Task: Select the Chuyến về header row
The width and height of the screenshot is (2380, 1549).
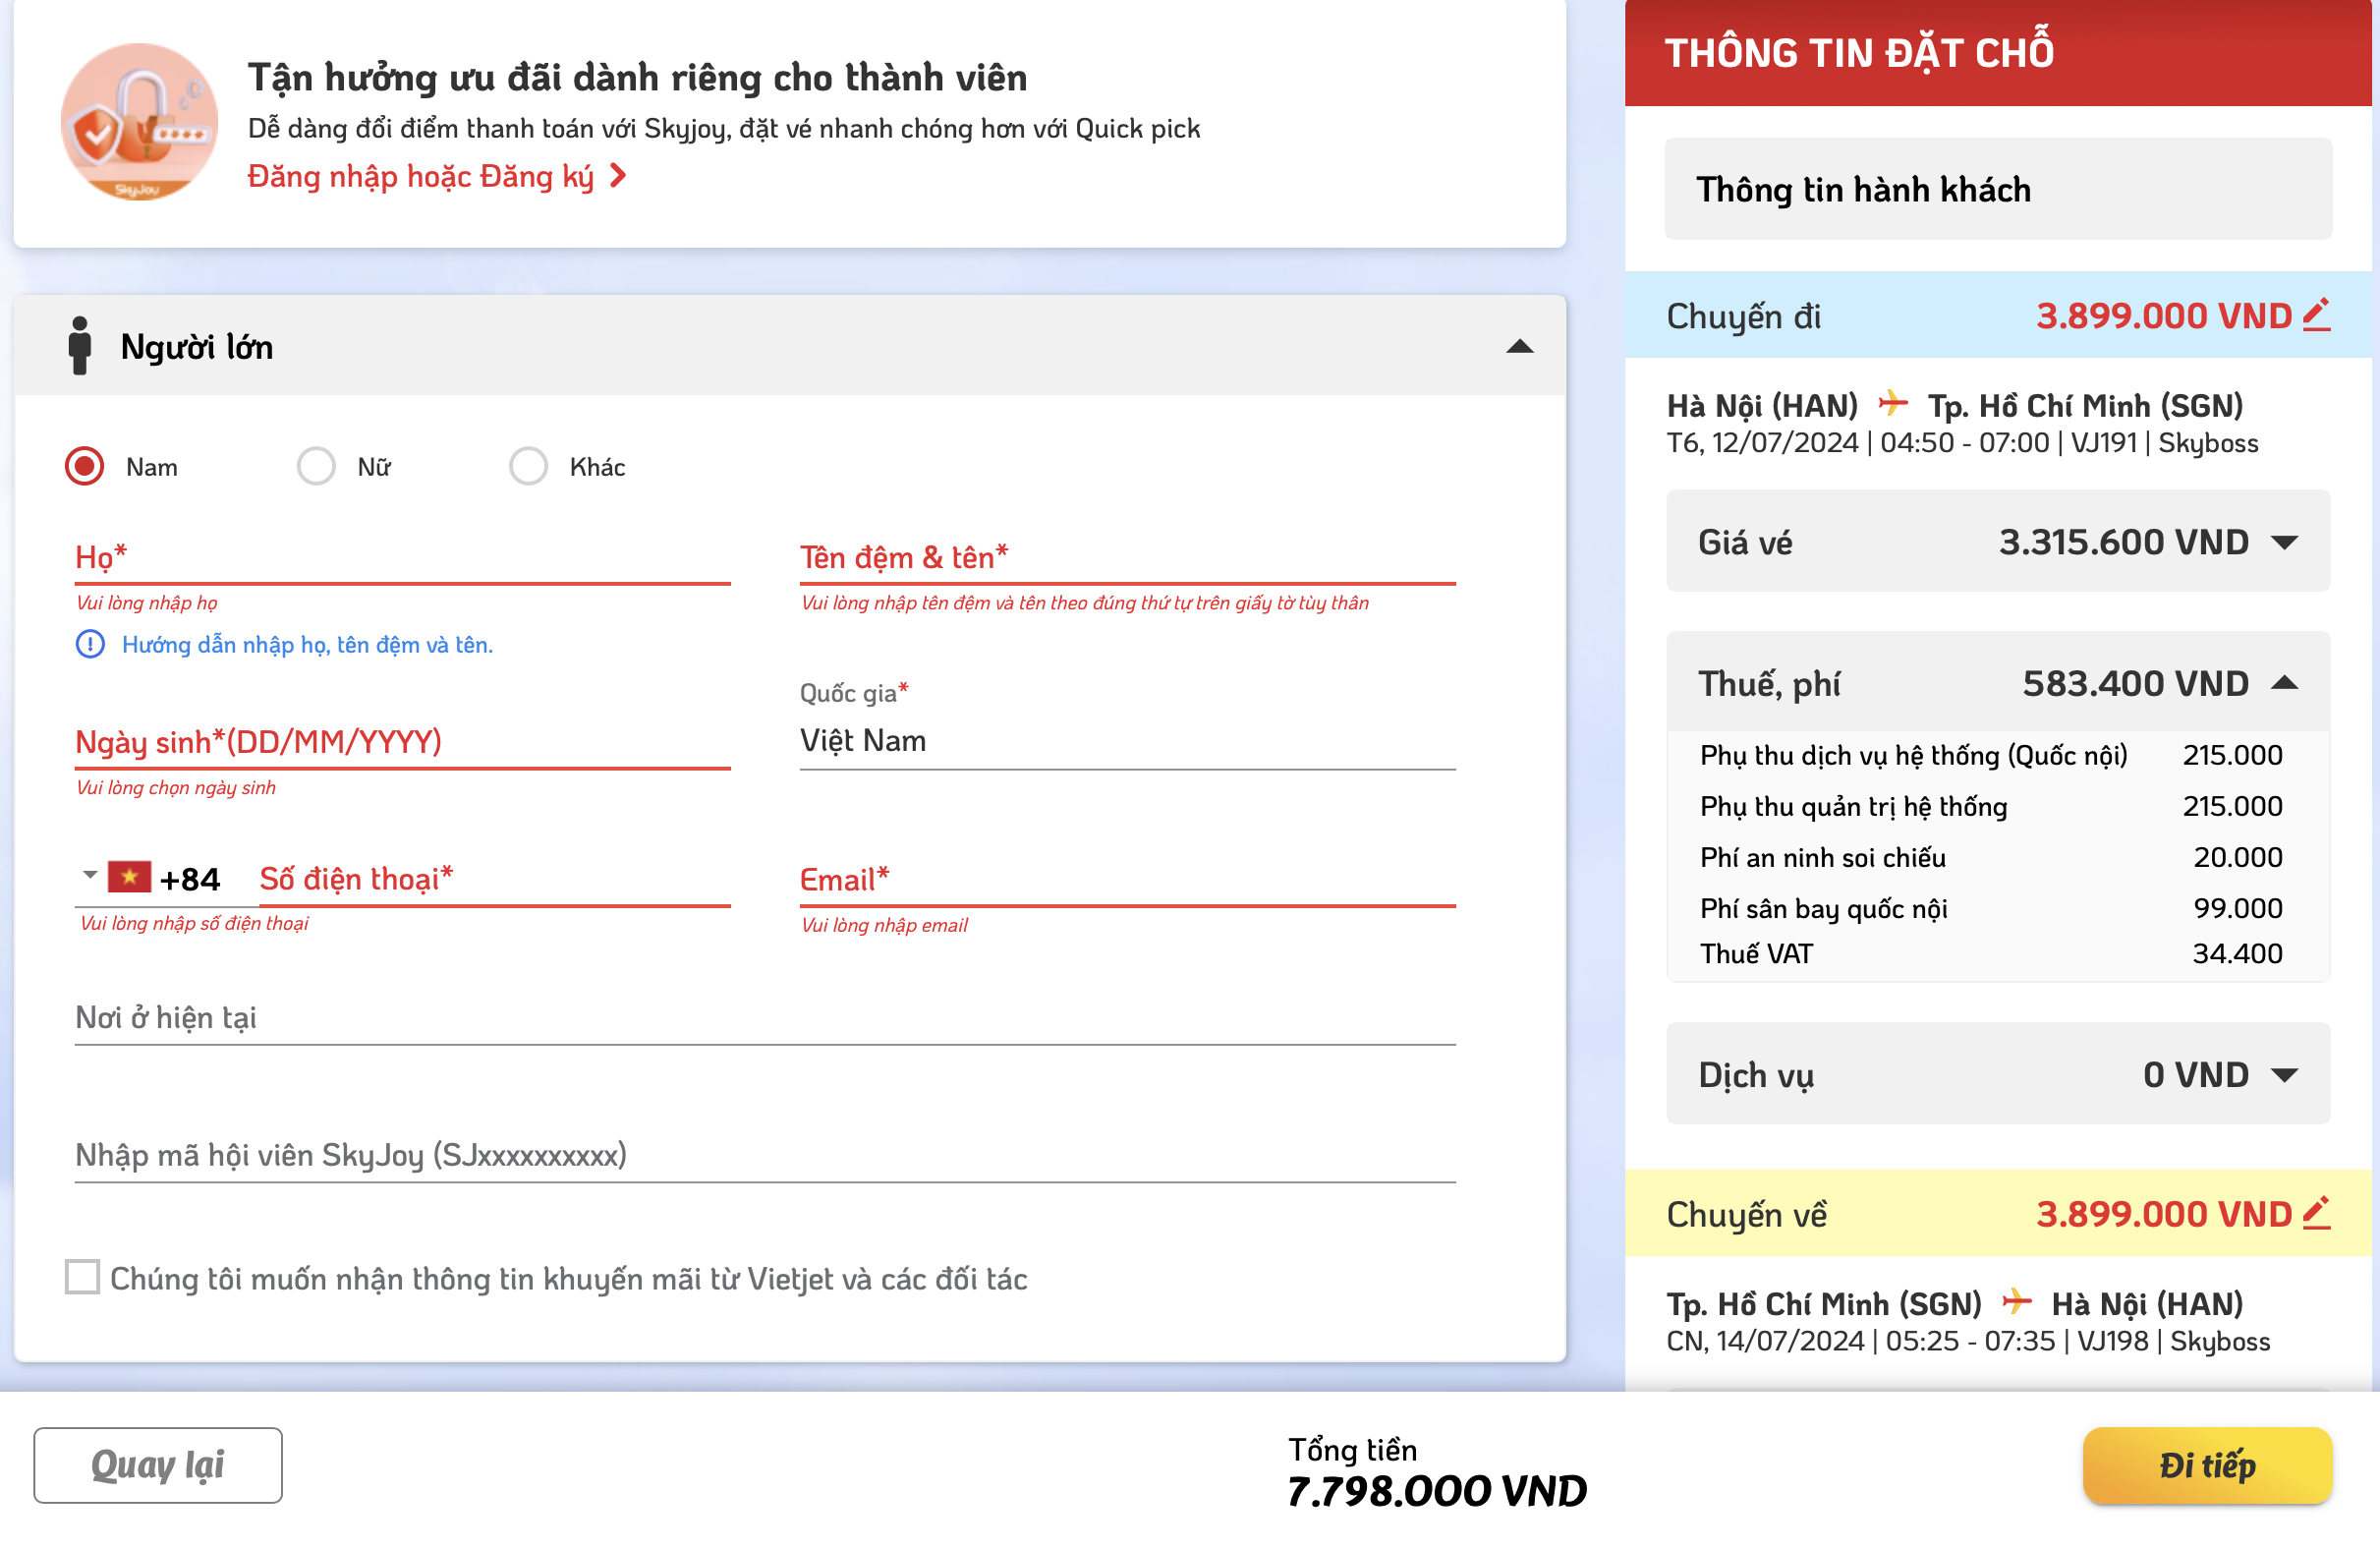Action: click(x=1998, y=1213)
